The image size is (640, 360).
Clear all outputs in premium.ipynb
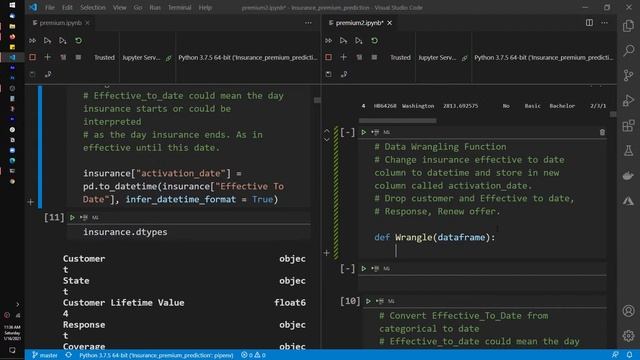[63, 57]
